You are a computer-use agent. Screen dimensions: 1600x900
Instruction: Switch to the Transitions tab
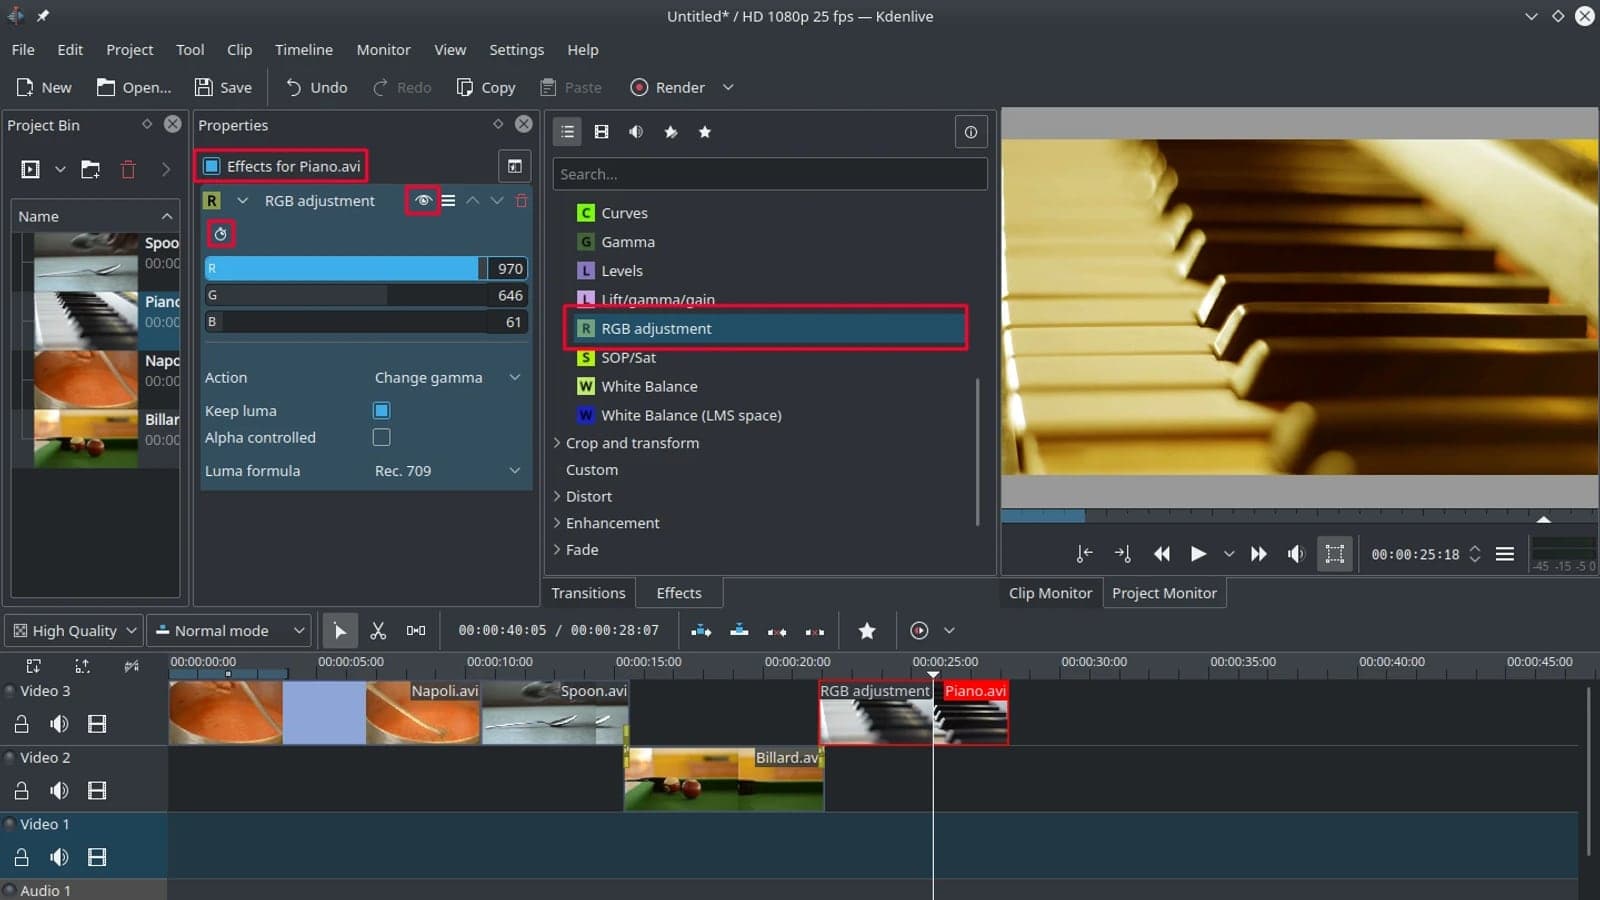tap(588, 593)
